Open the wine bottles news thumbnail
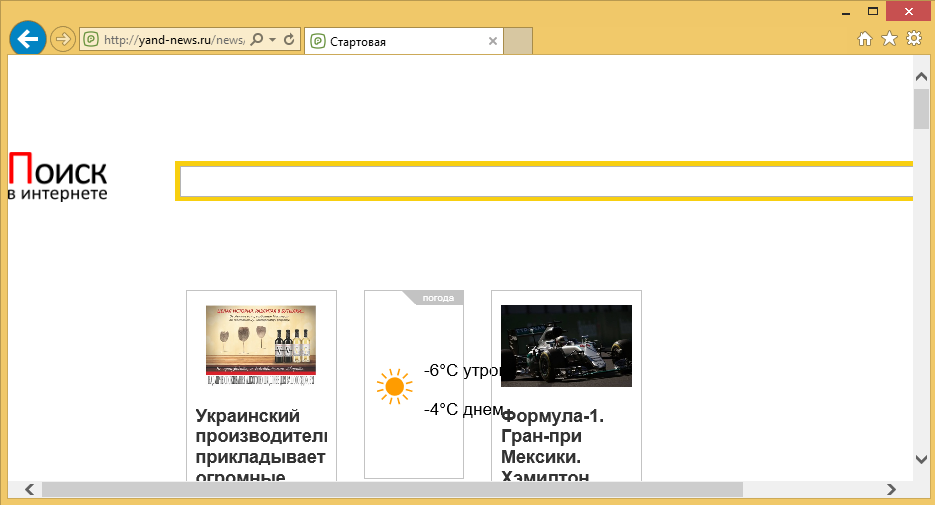Screen dimensions: 935x505 [261, 345]
